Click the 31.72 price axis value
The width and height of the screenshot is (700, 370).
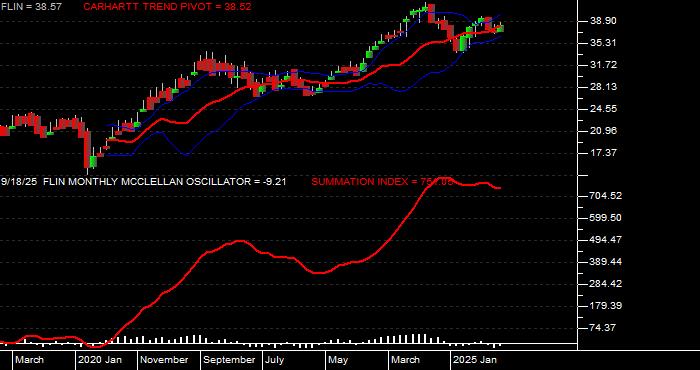(x=604, y=65)
